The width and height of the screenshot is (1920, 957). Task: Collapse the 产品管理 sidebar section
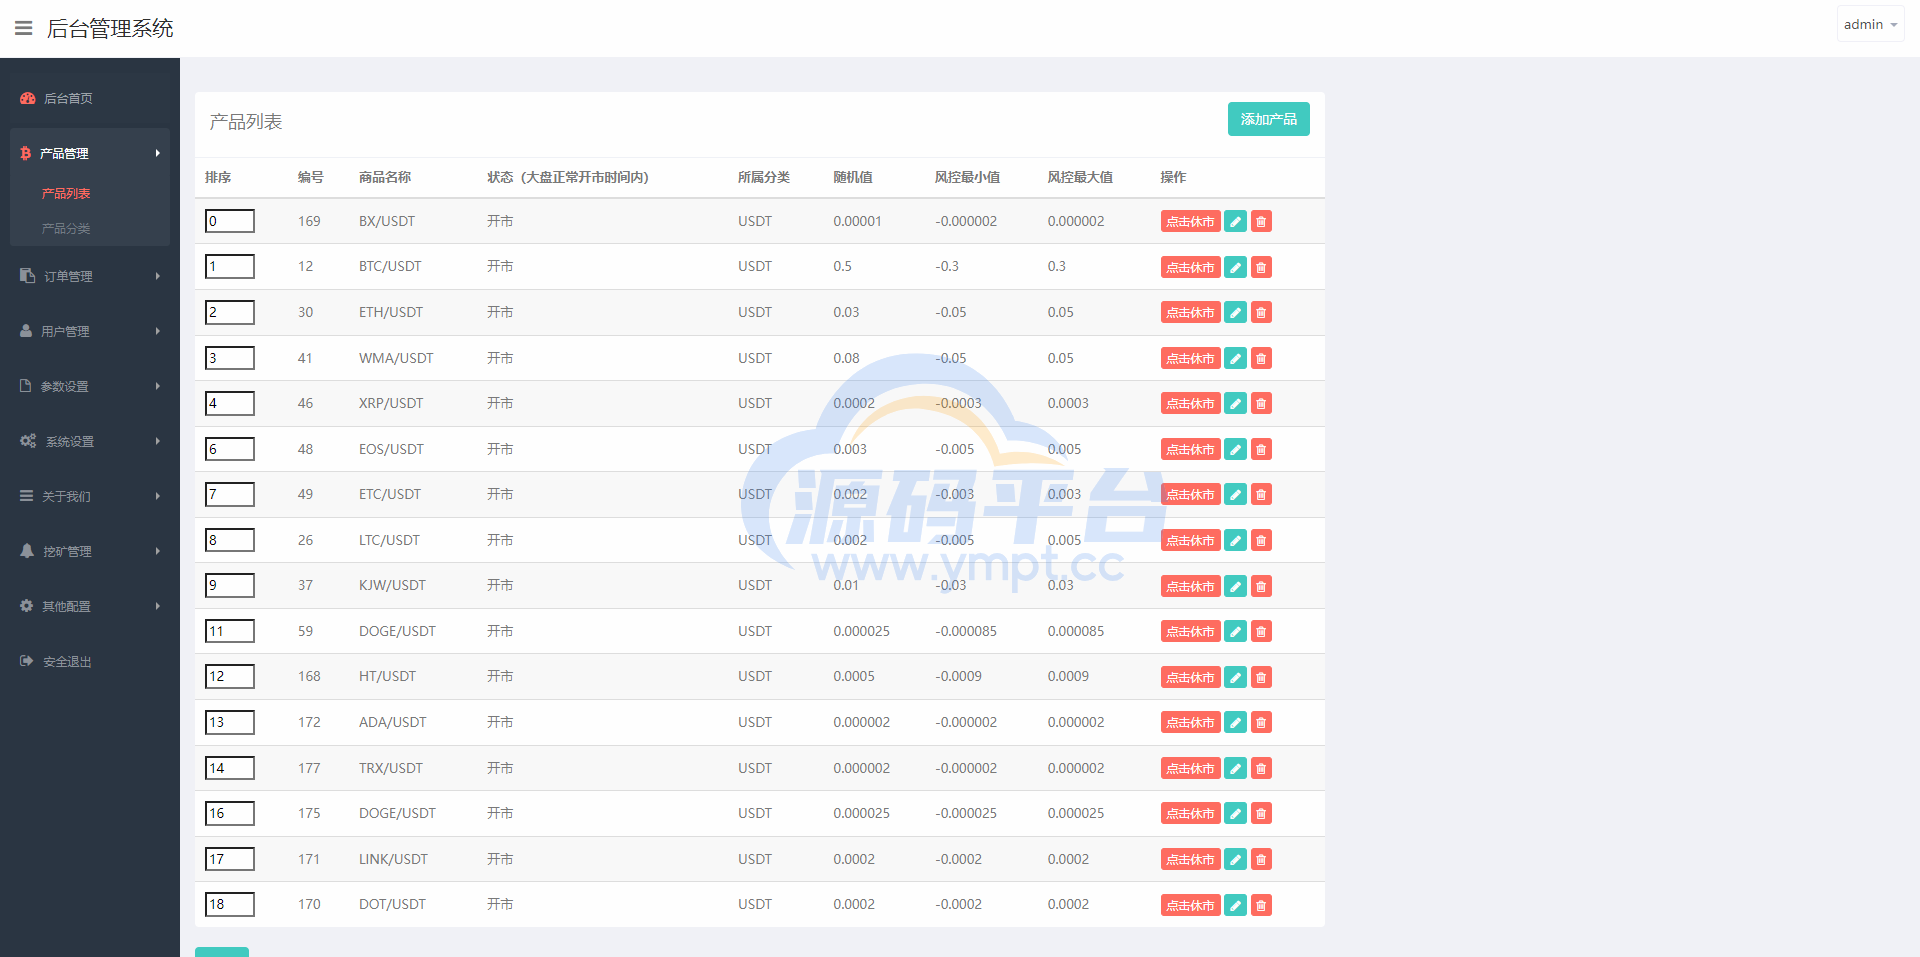pyautogui.click(x=90, y=153)
